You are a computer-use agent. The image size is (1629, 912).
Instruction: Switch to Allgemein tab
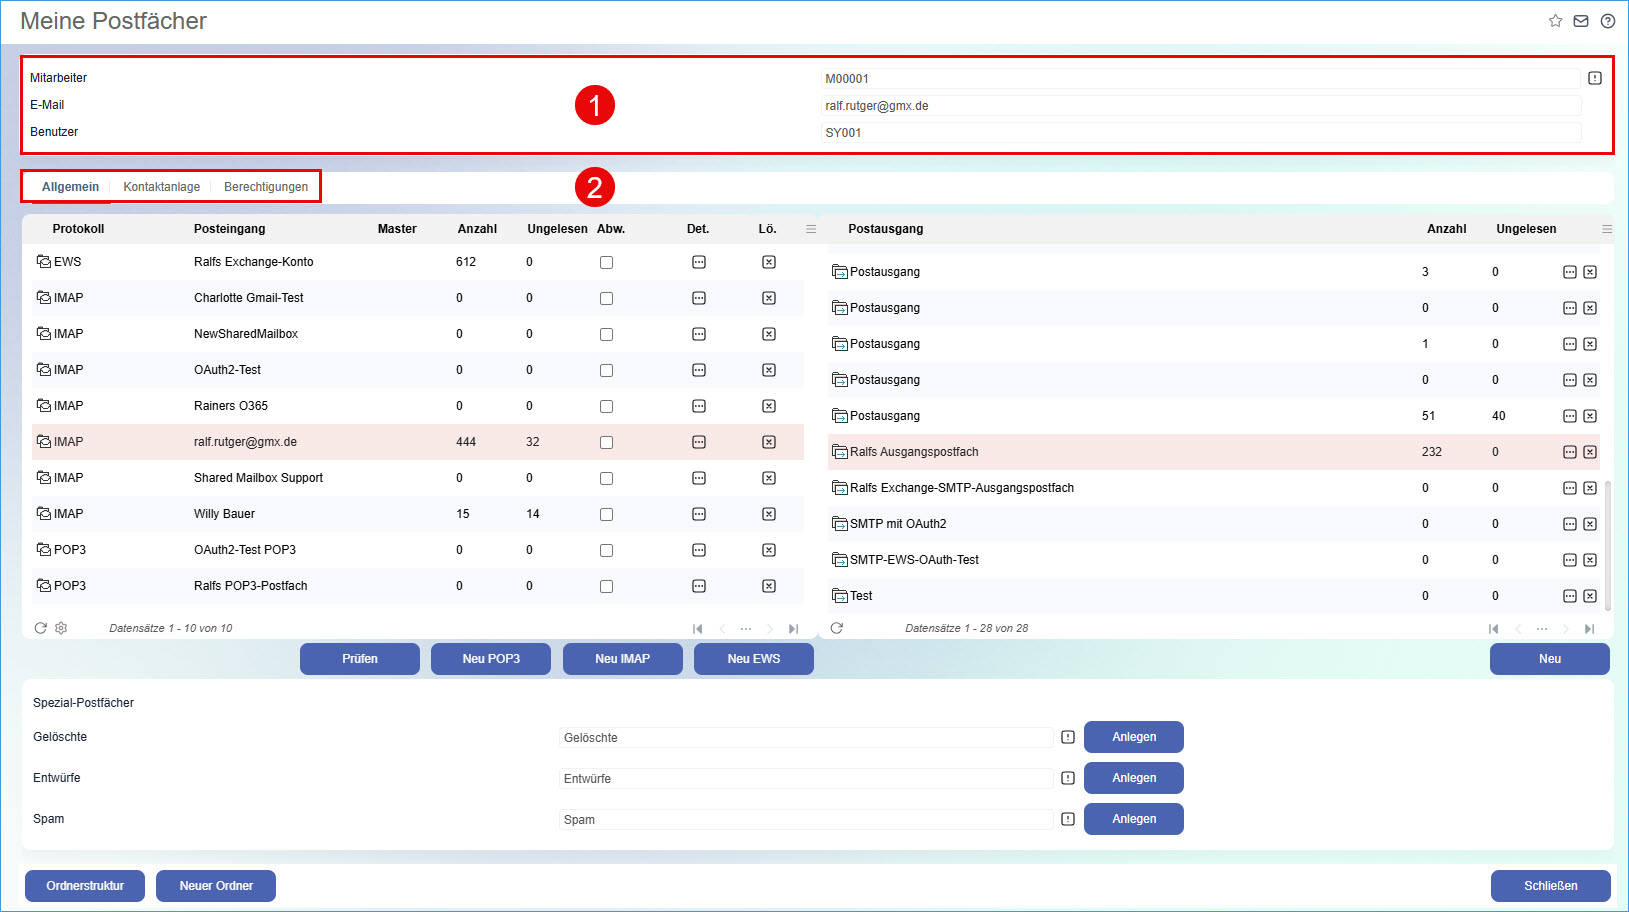click(x=70, y=187)
